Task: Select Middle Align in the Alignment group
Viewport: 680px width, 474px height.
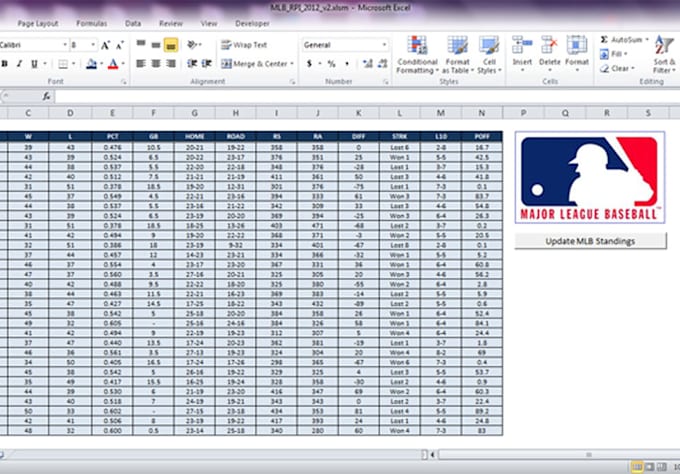Action: [156, 44]
